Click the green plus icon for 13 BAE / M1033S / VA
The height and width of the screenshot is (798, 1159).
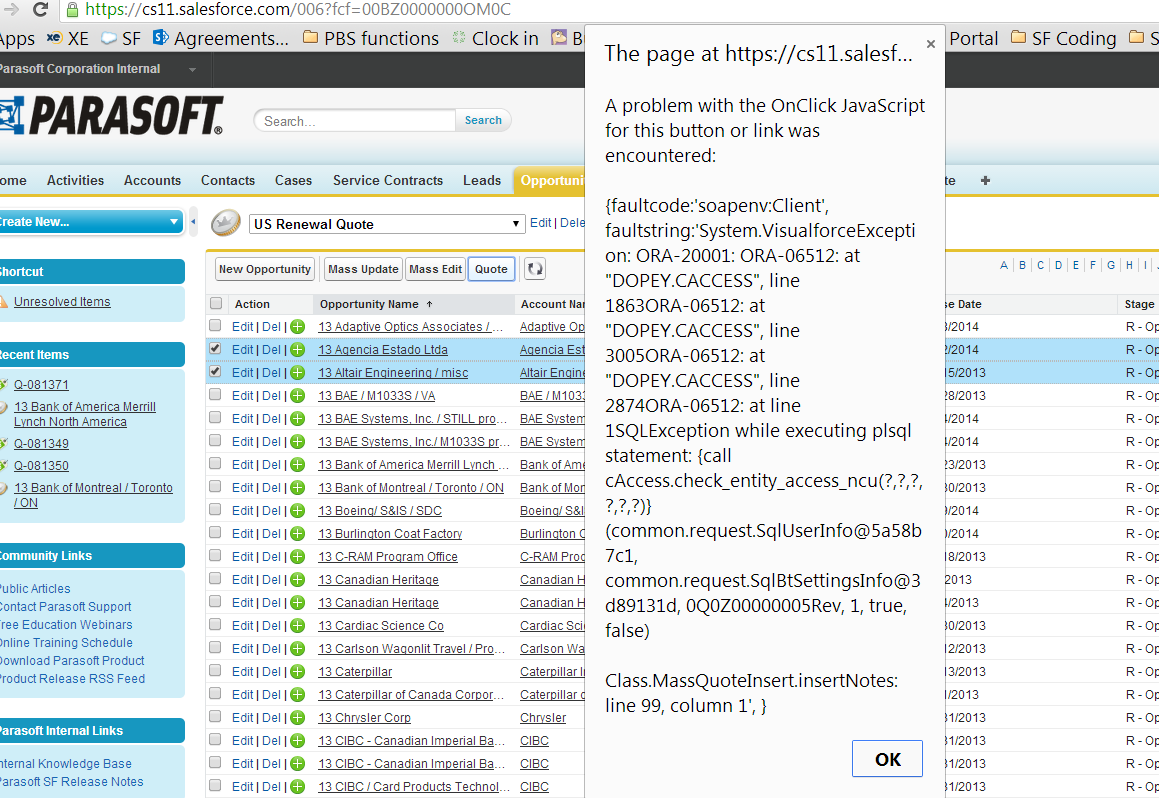tap(297, 395)
